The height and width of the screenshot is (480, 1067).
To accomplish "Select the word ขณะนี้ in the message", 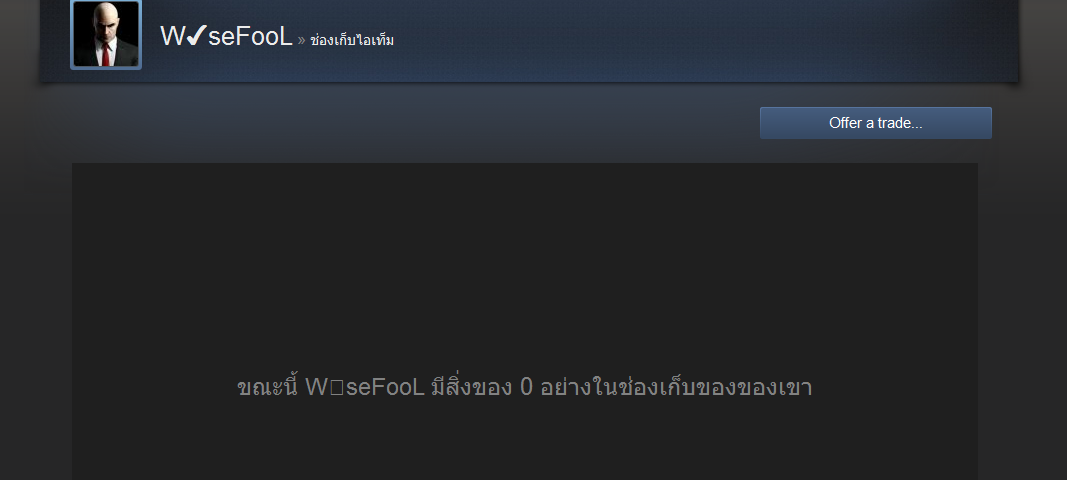I will pos(267,387).
